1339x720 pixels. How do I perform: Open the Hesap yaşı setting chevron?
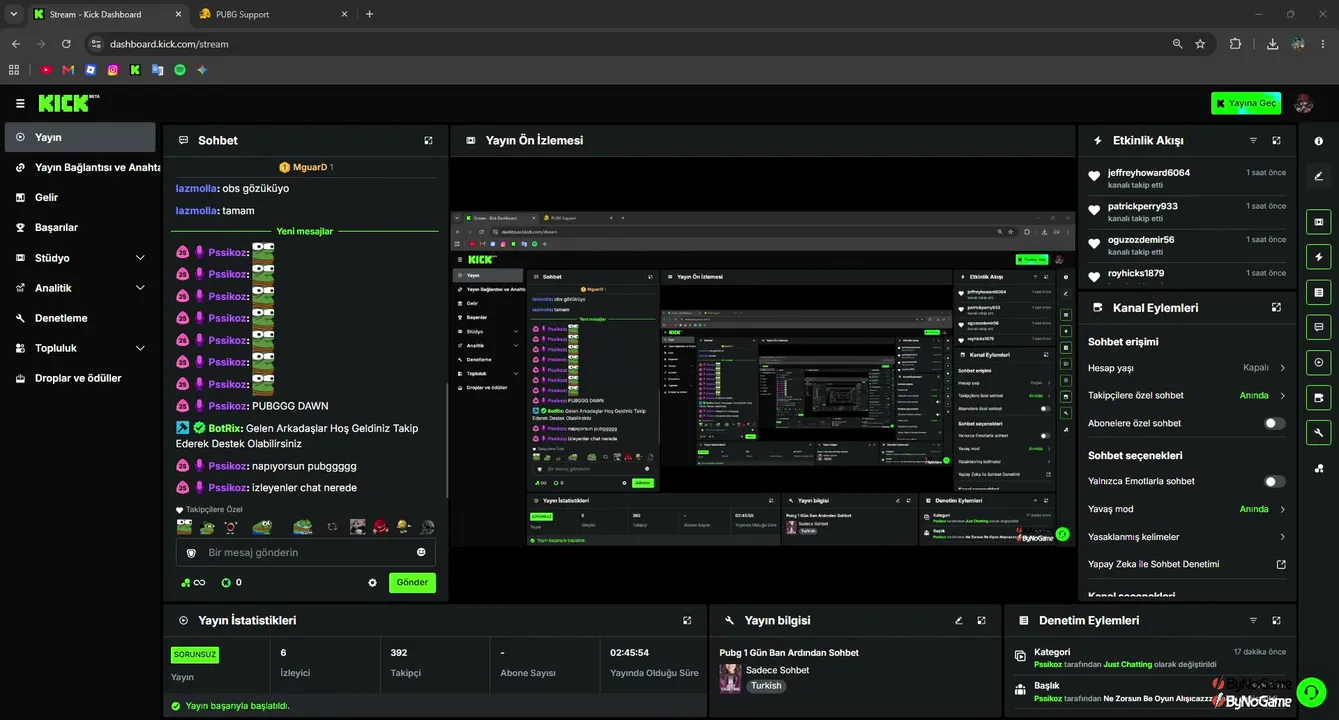click(1282, 368)
